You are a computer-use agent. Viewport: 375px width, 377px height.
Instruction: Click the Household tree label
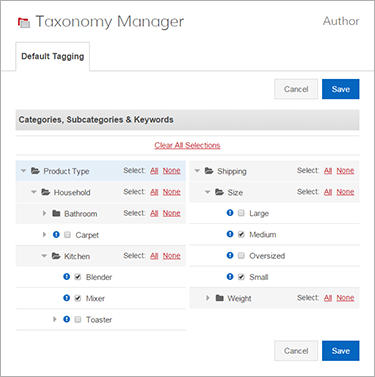(72, 192)
